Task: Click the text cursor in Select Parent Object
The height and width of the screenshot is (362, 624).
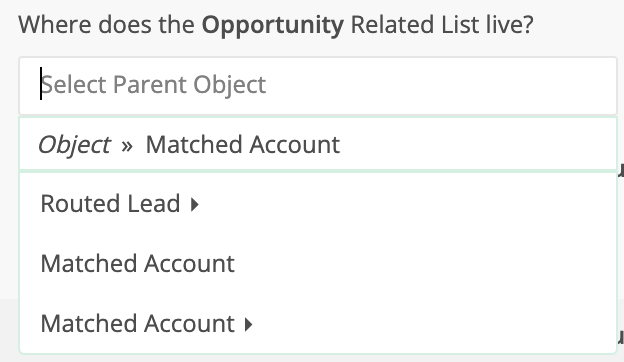Action: click(41, 84)
